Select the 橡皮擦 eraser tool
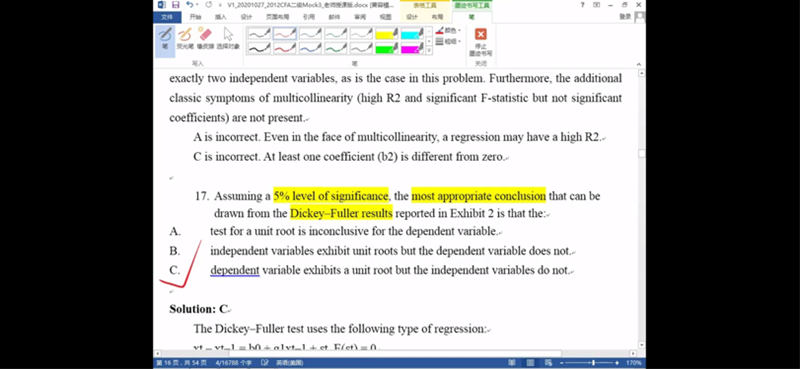Image resolution: width=800 pixels, height=369 pixels. tap(205, 38)
